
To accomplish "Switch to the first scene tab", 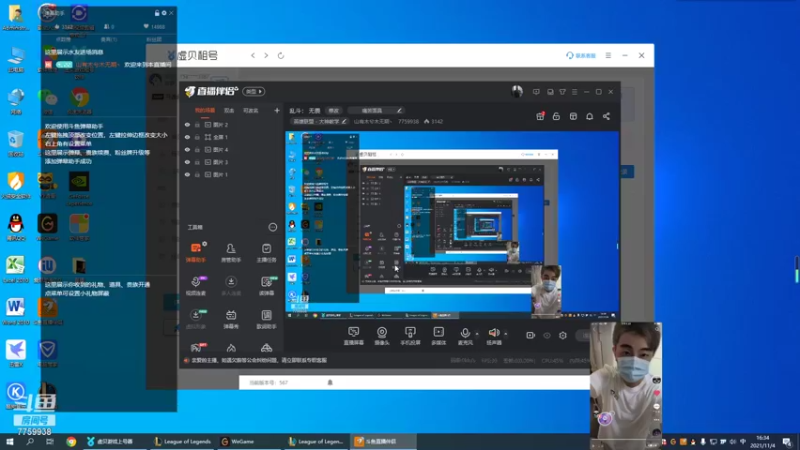I will click(x=205, y=110).
